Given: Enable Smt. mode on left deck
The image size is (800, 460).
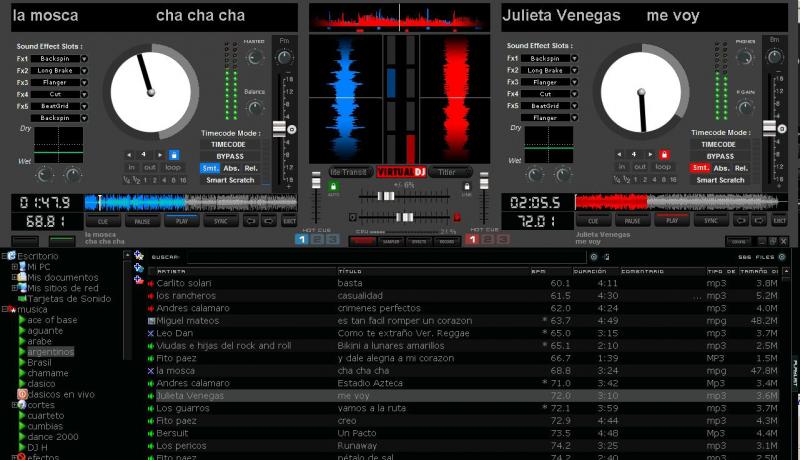Looking at the screenshot, I should click(x=209, y=168).
